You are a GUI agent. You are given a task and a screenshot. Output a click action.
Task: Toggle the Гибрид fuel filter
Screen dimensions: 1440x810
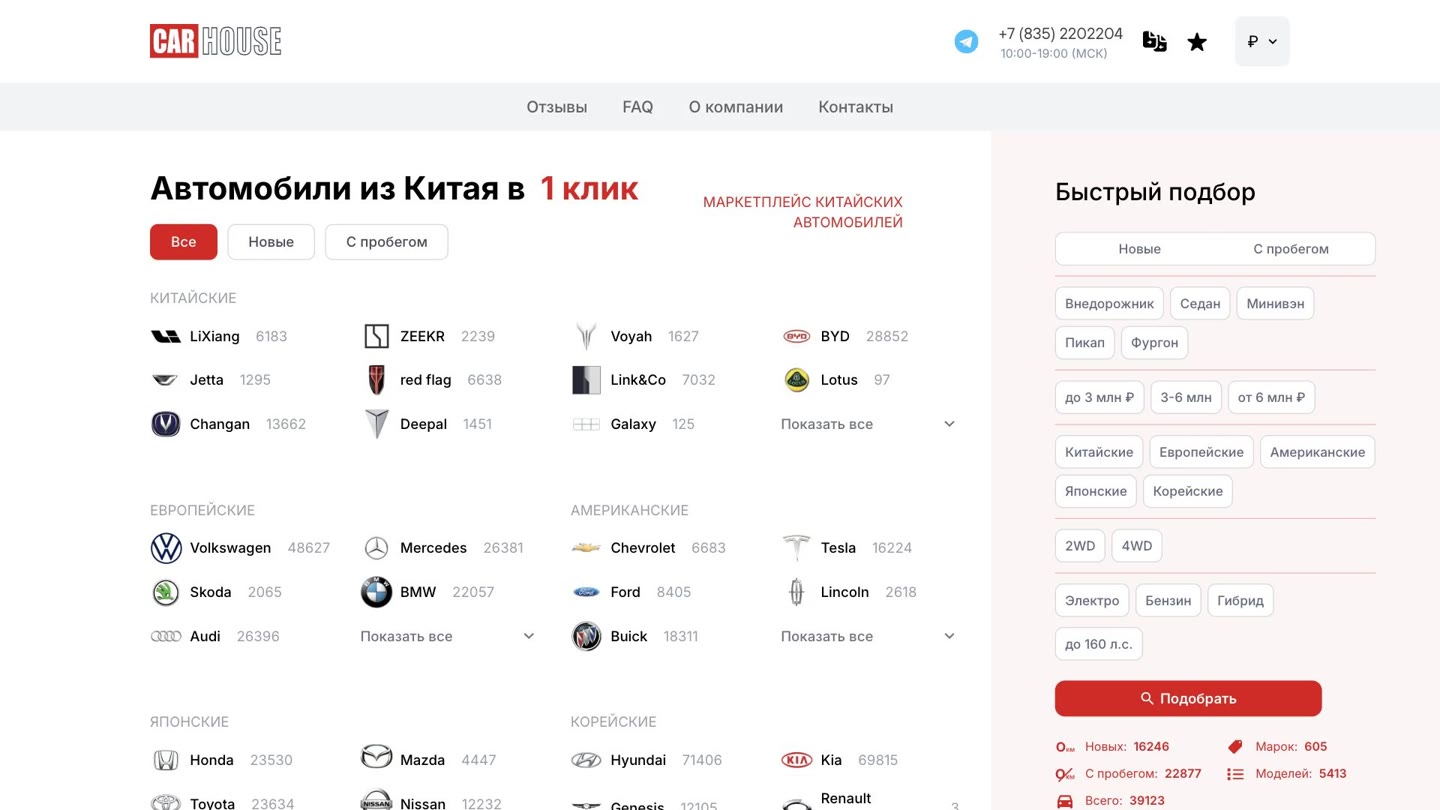[x=1240, y=601]
